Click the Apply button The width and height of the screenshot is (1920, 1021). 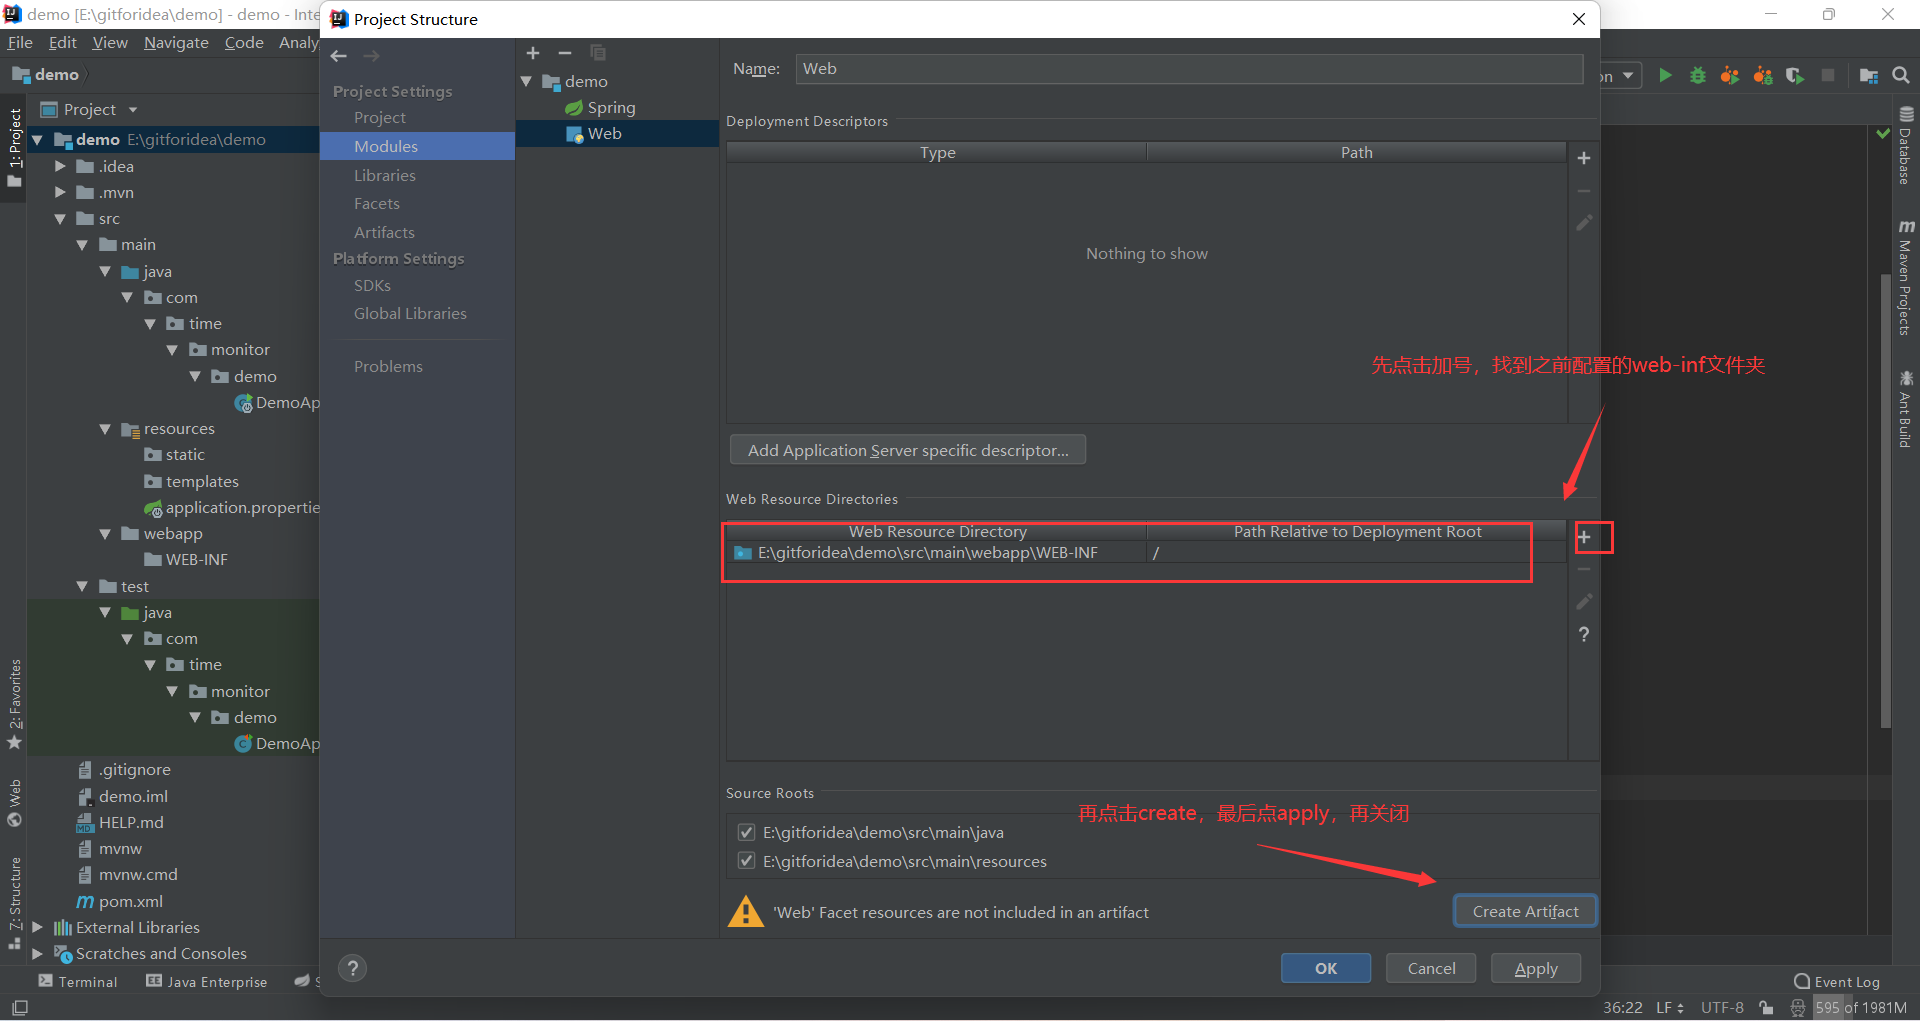pyautogui.click(x=1536, y=968)
